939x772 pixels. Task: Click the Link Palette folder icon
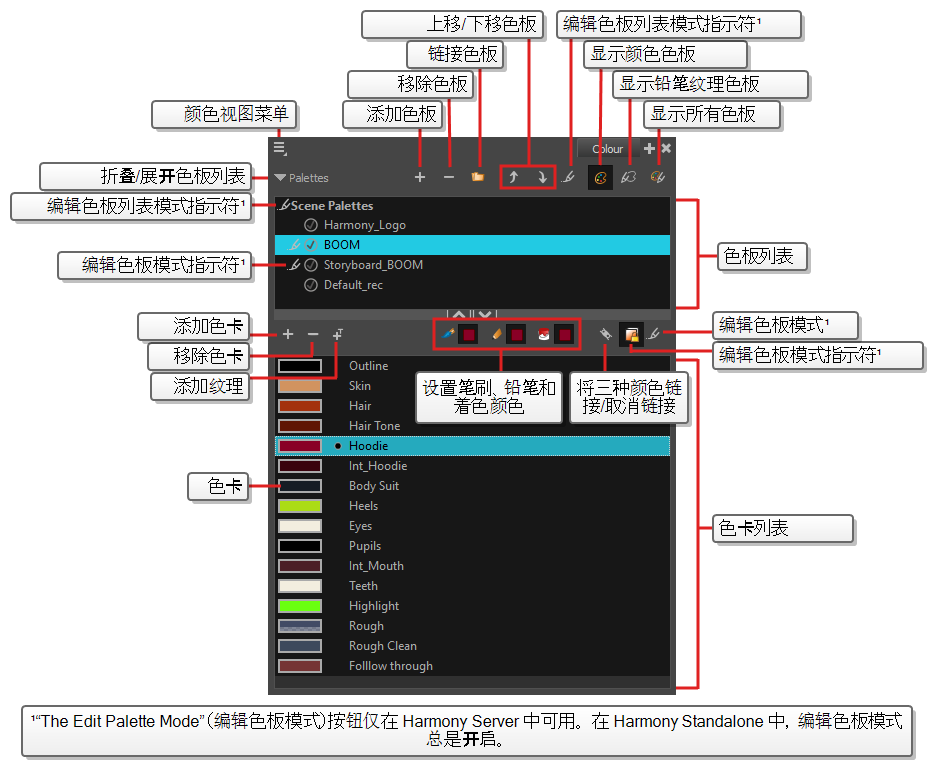click(478, 177)
